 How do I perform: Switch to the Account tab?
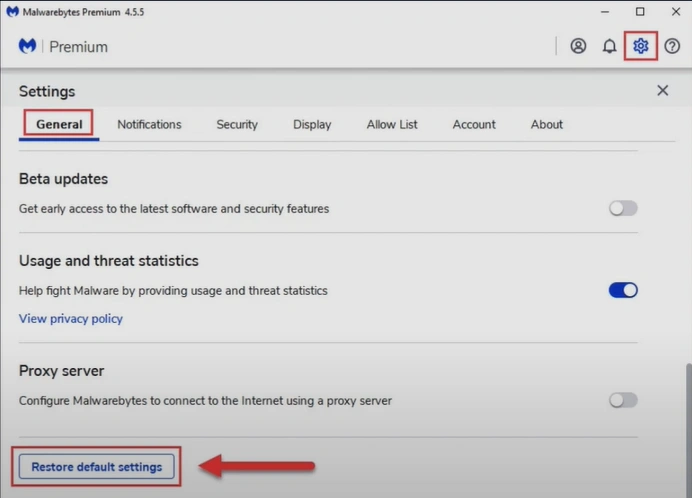click(474, 124)
